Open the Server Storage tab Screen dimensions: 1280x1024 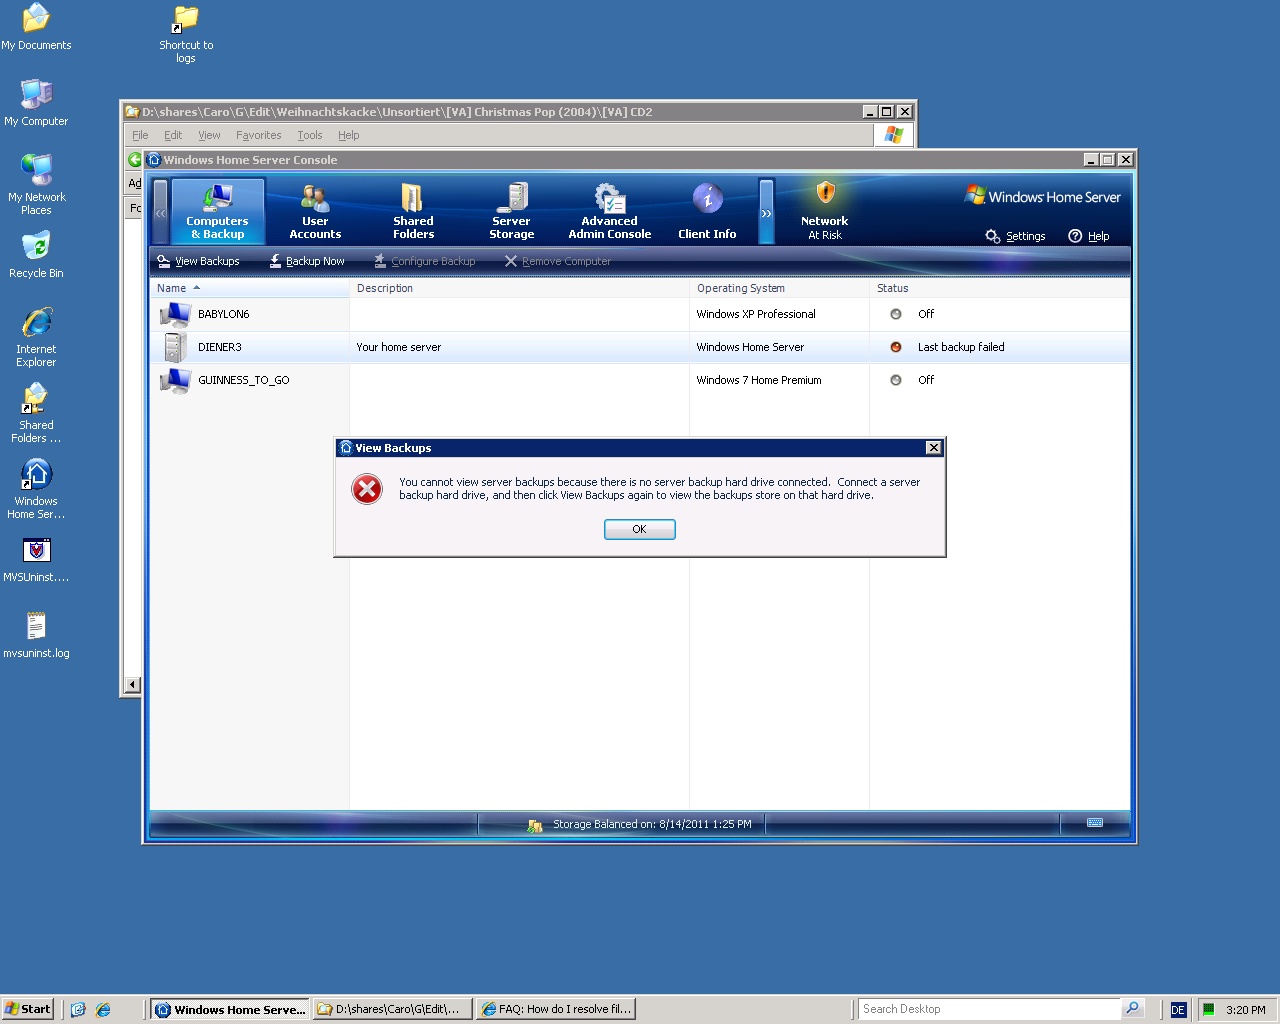click(x=511, y=212)
